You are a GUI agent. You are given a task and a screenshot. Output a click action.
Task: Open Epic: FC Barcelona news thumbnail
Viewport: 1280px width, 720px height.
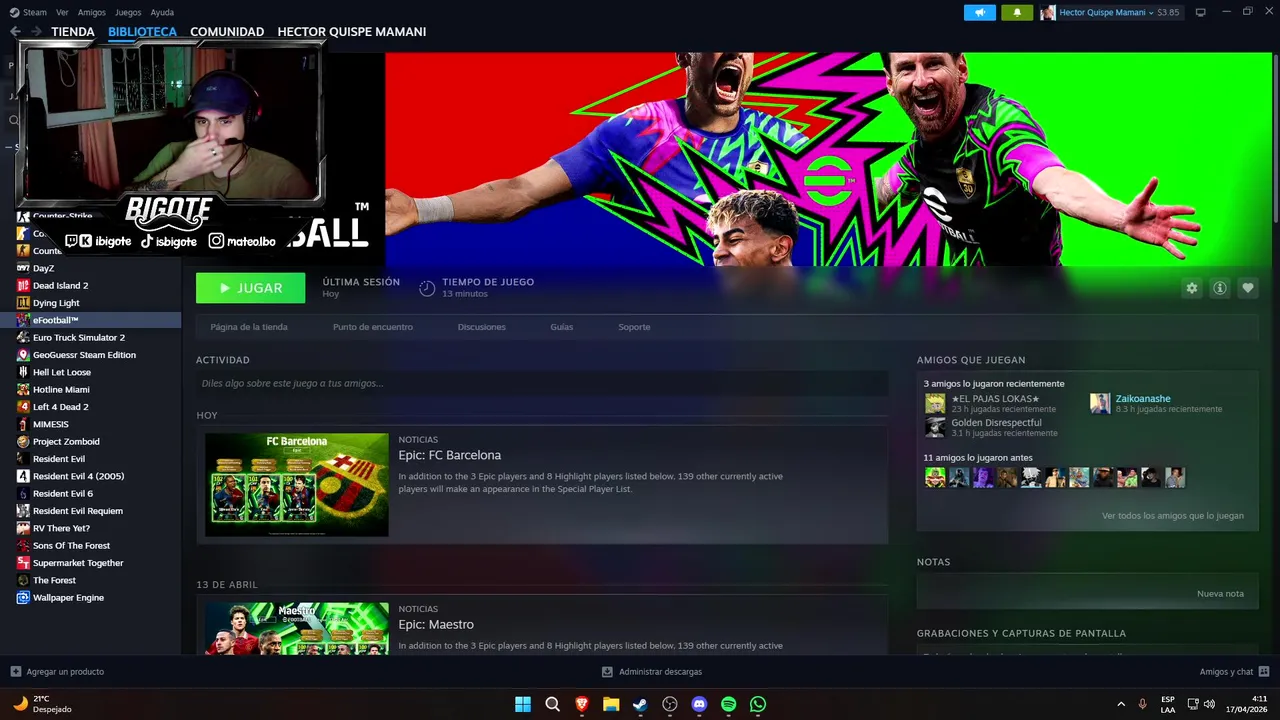[297, 485]
